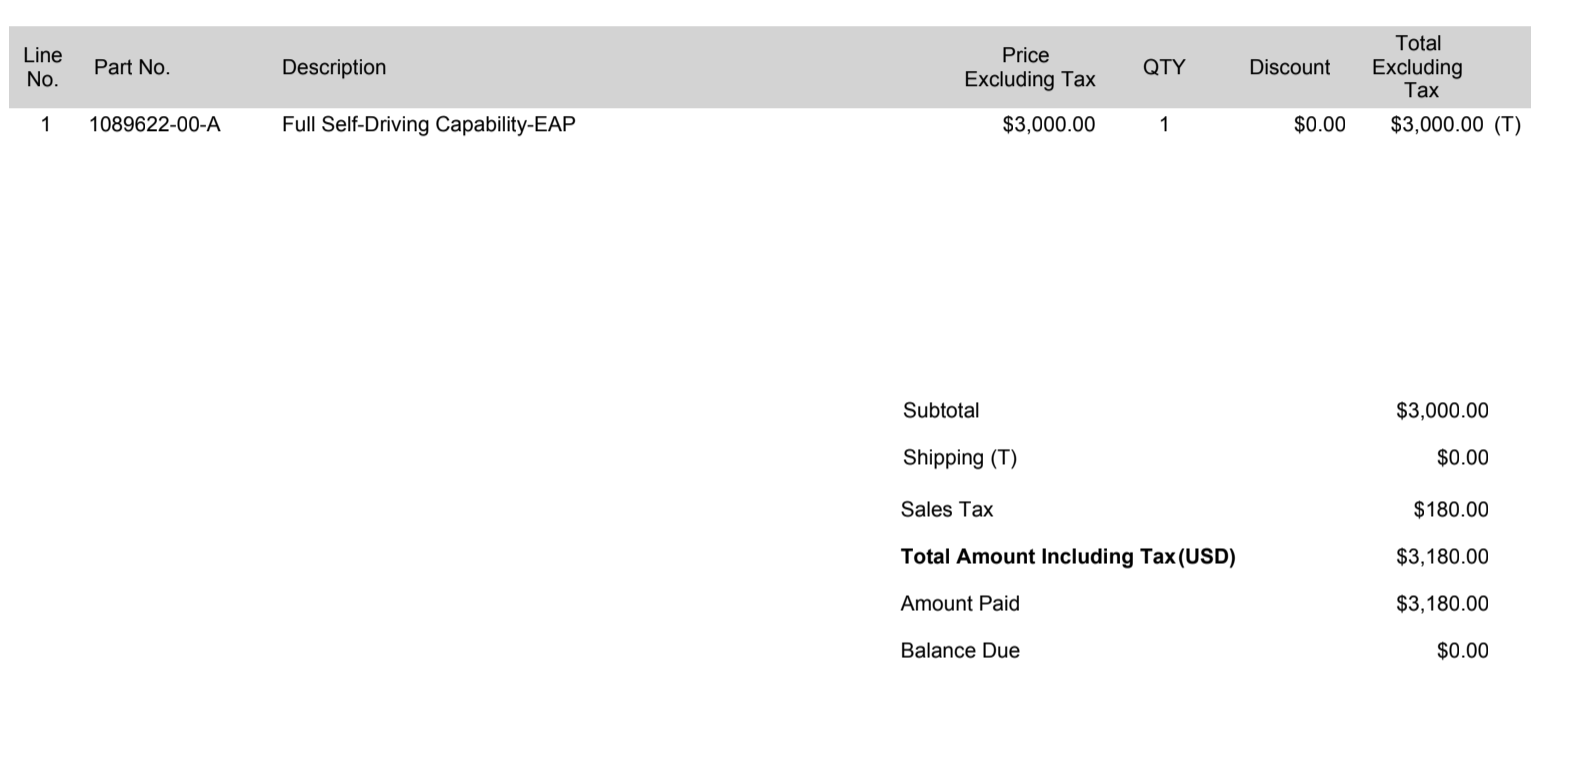
Task: Click the Sales Tax label
Action: pos(946,510)
